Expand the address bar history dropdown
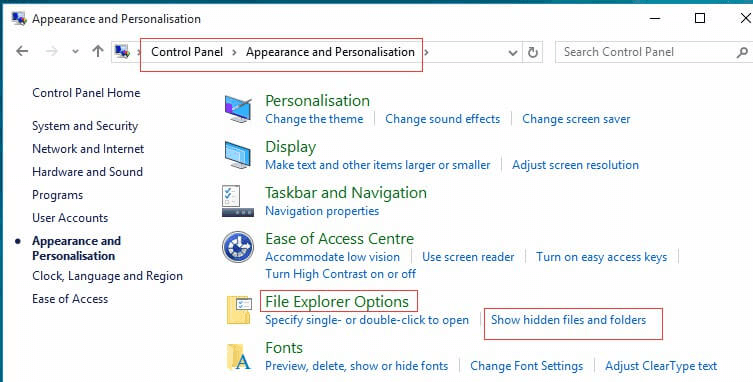The width and height of the screenshot is (753, 382). click(513, 52)
